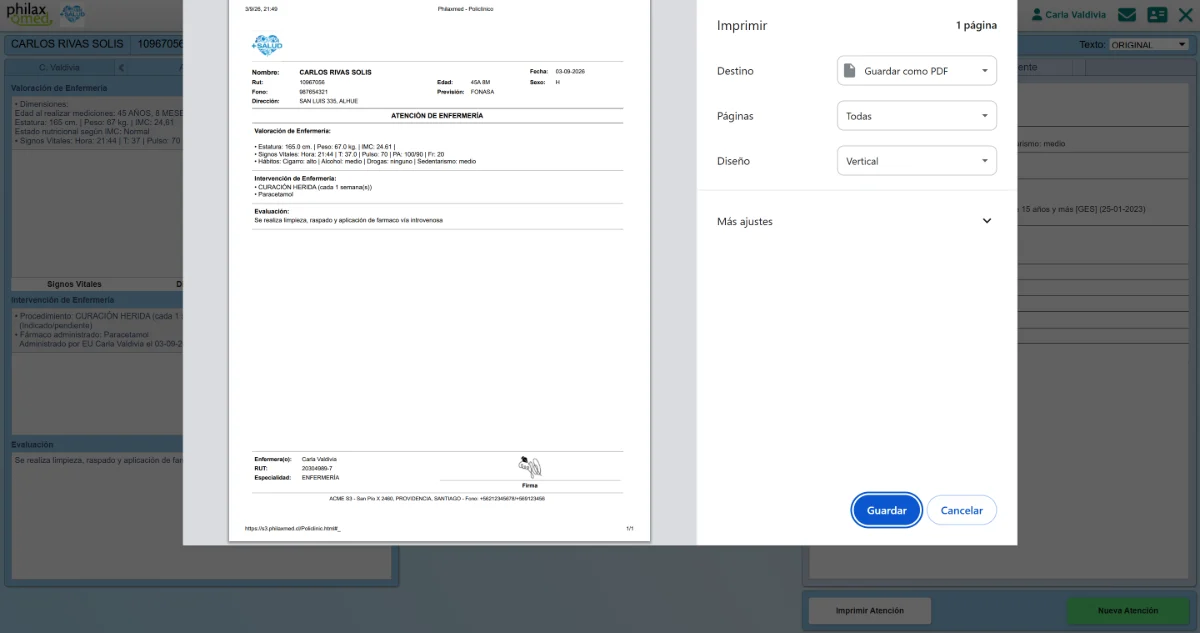Viewport: 1200px width, 633px height.
Task: Open the Destino 'Guardar como PDF' dropdown
Action: point(916,71)
